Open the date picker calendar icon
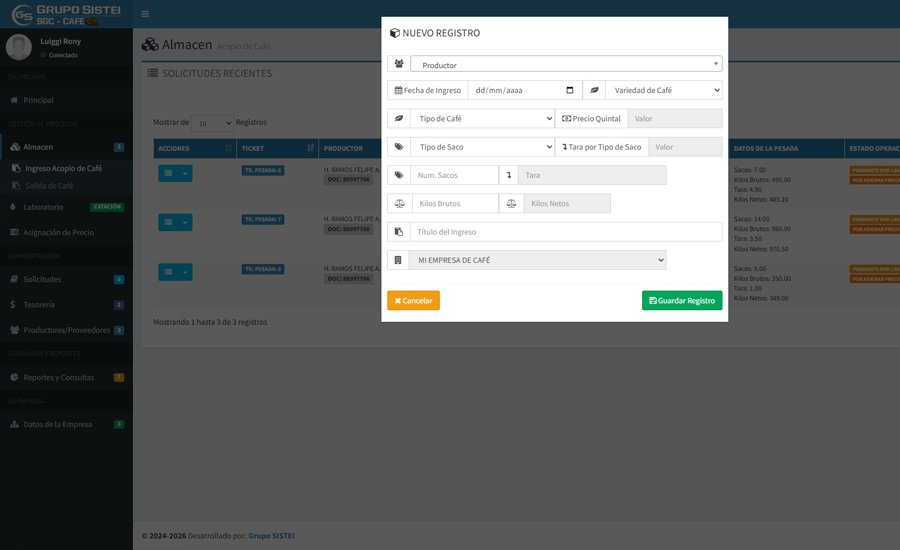 pyautogui.click(x=569, y=90)
